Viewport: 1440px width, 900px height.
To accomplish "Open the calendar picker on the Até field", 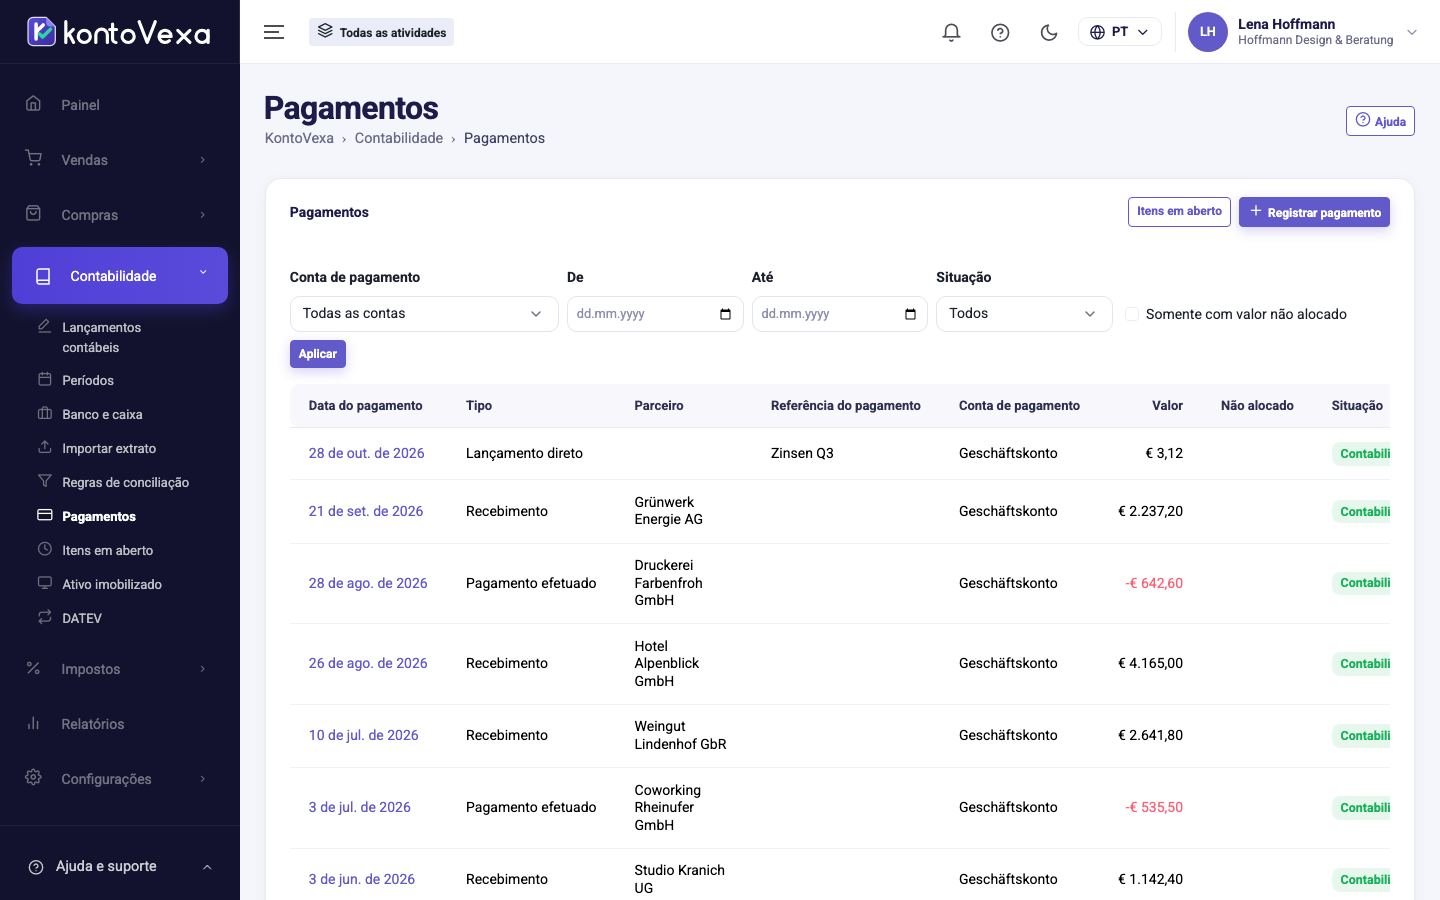I will click(x=910, y=314).
